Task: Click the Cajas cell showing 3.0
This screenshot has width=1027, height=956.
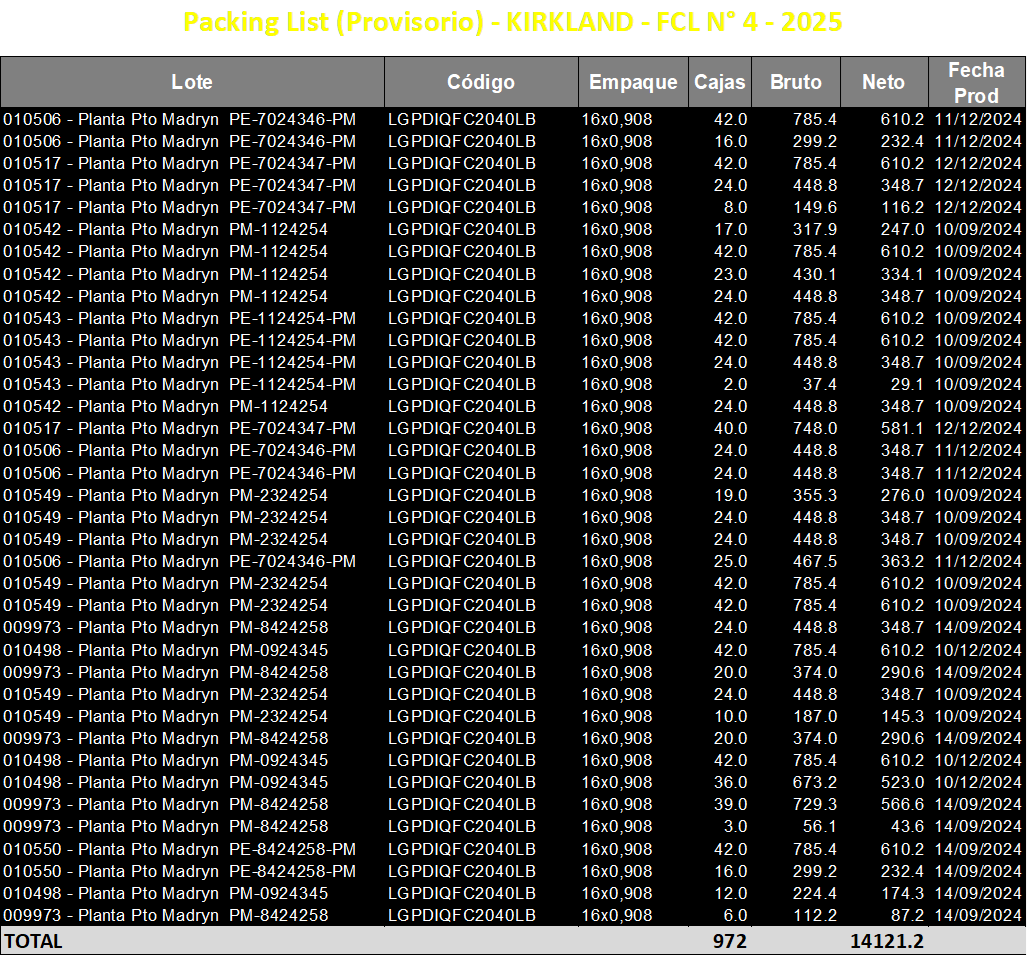Action: (735, 826)
